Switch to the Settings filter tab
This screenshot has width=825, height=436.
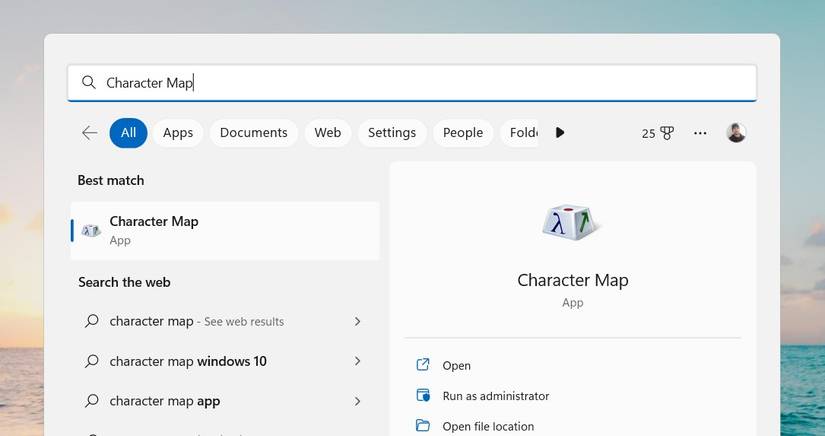(392, 133)
